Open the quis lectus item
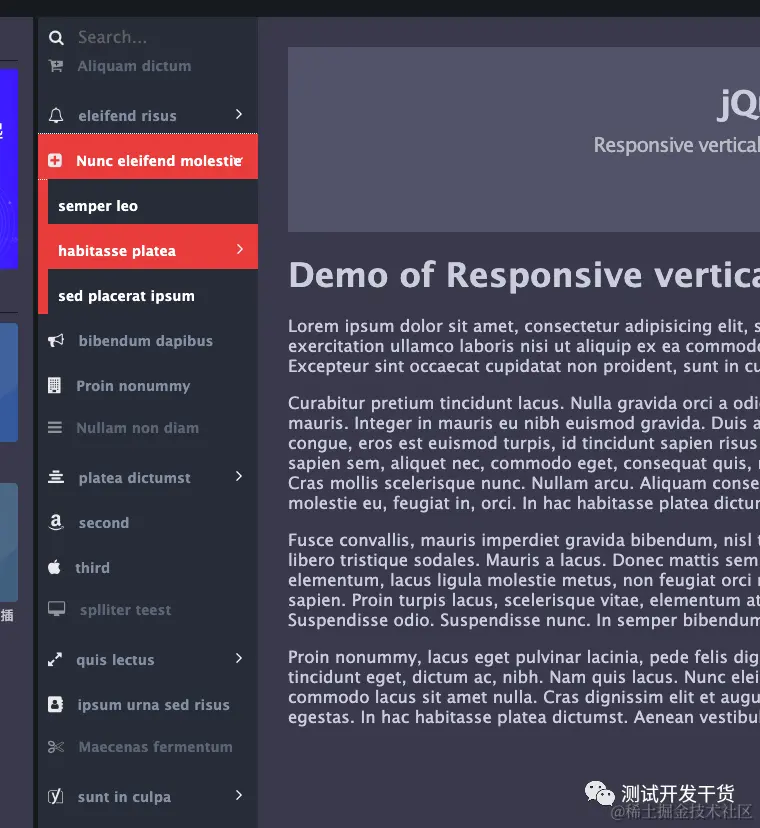 [x=115, y=660]
